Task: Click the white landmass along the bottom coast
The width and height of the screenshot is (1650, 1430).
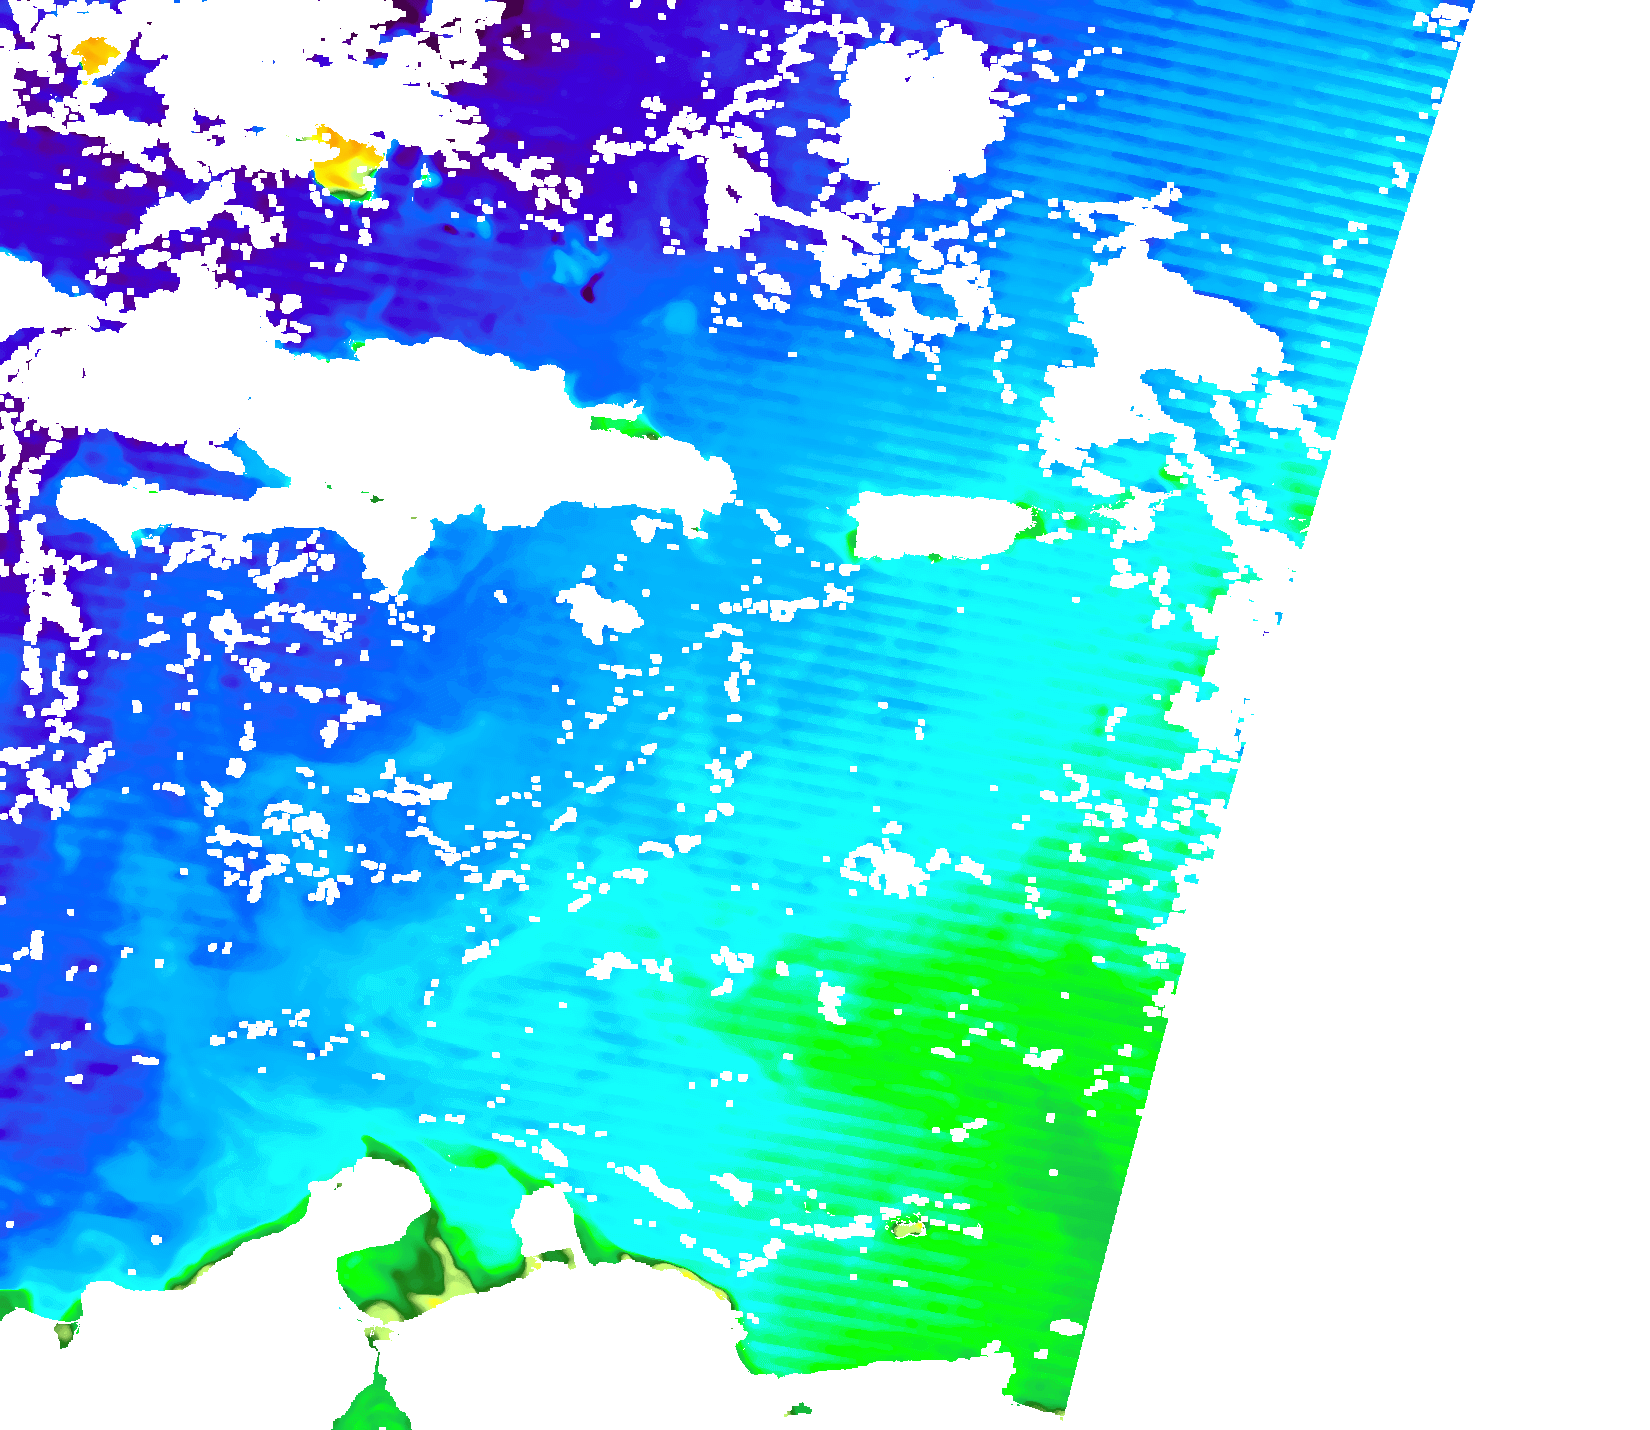Action: (x=600, y=1350)
